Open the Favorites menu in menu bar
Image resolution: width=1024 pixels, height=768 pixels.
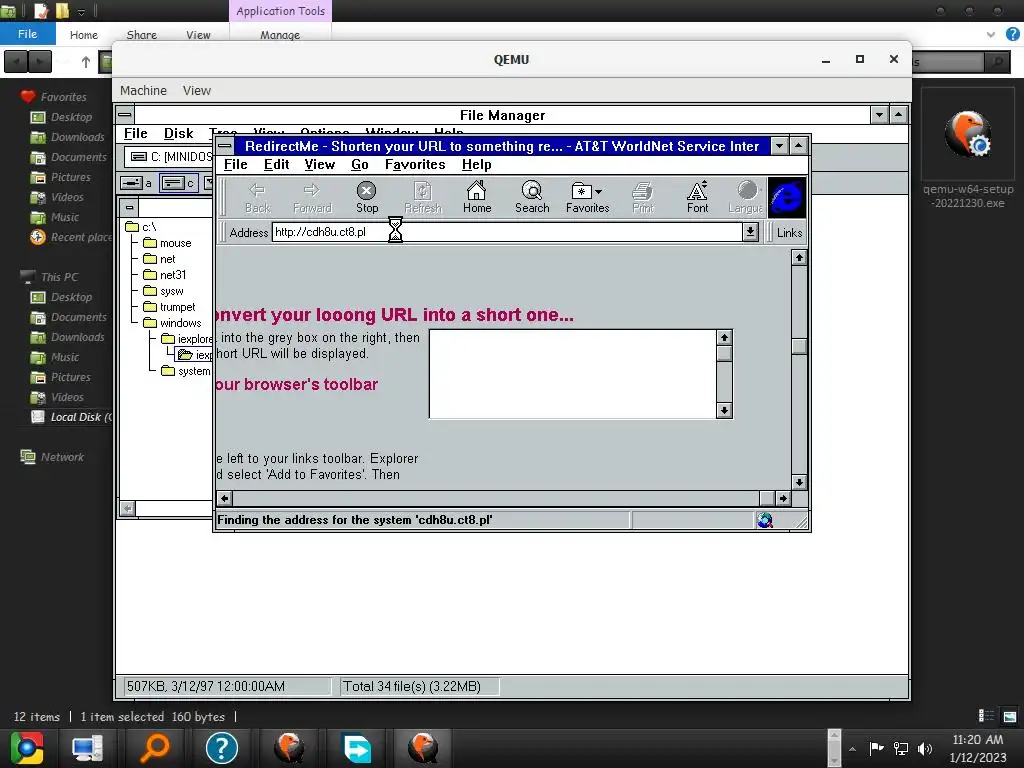click(415, 165)
